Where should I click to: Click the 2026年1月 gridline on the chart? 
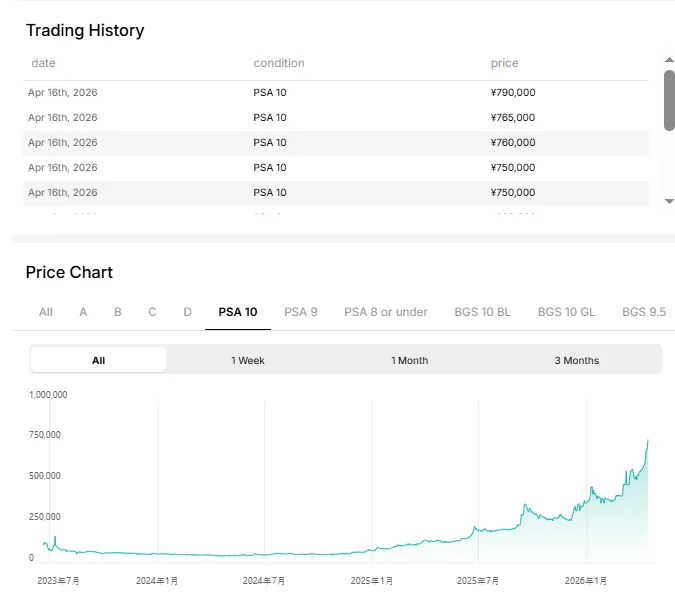pos(586,480)
